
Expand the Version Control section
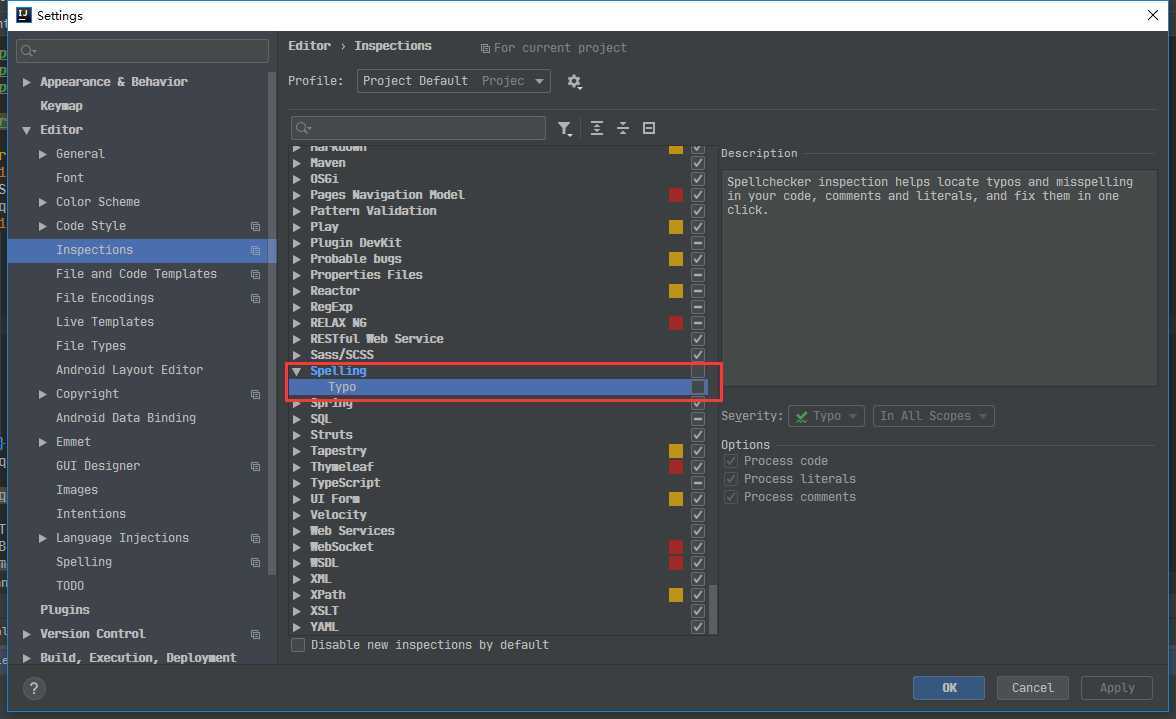26,634
